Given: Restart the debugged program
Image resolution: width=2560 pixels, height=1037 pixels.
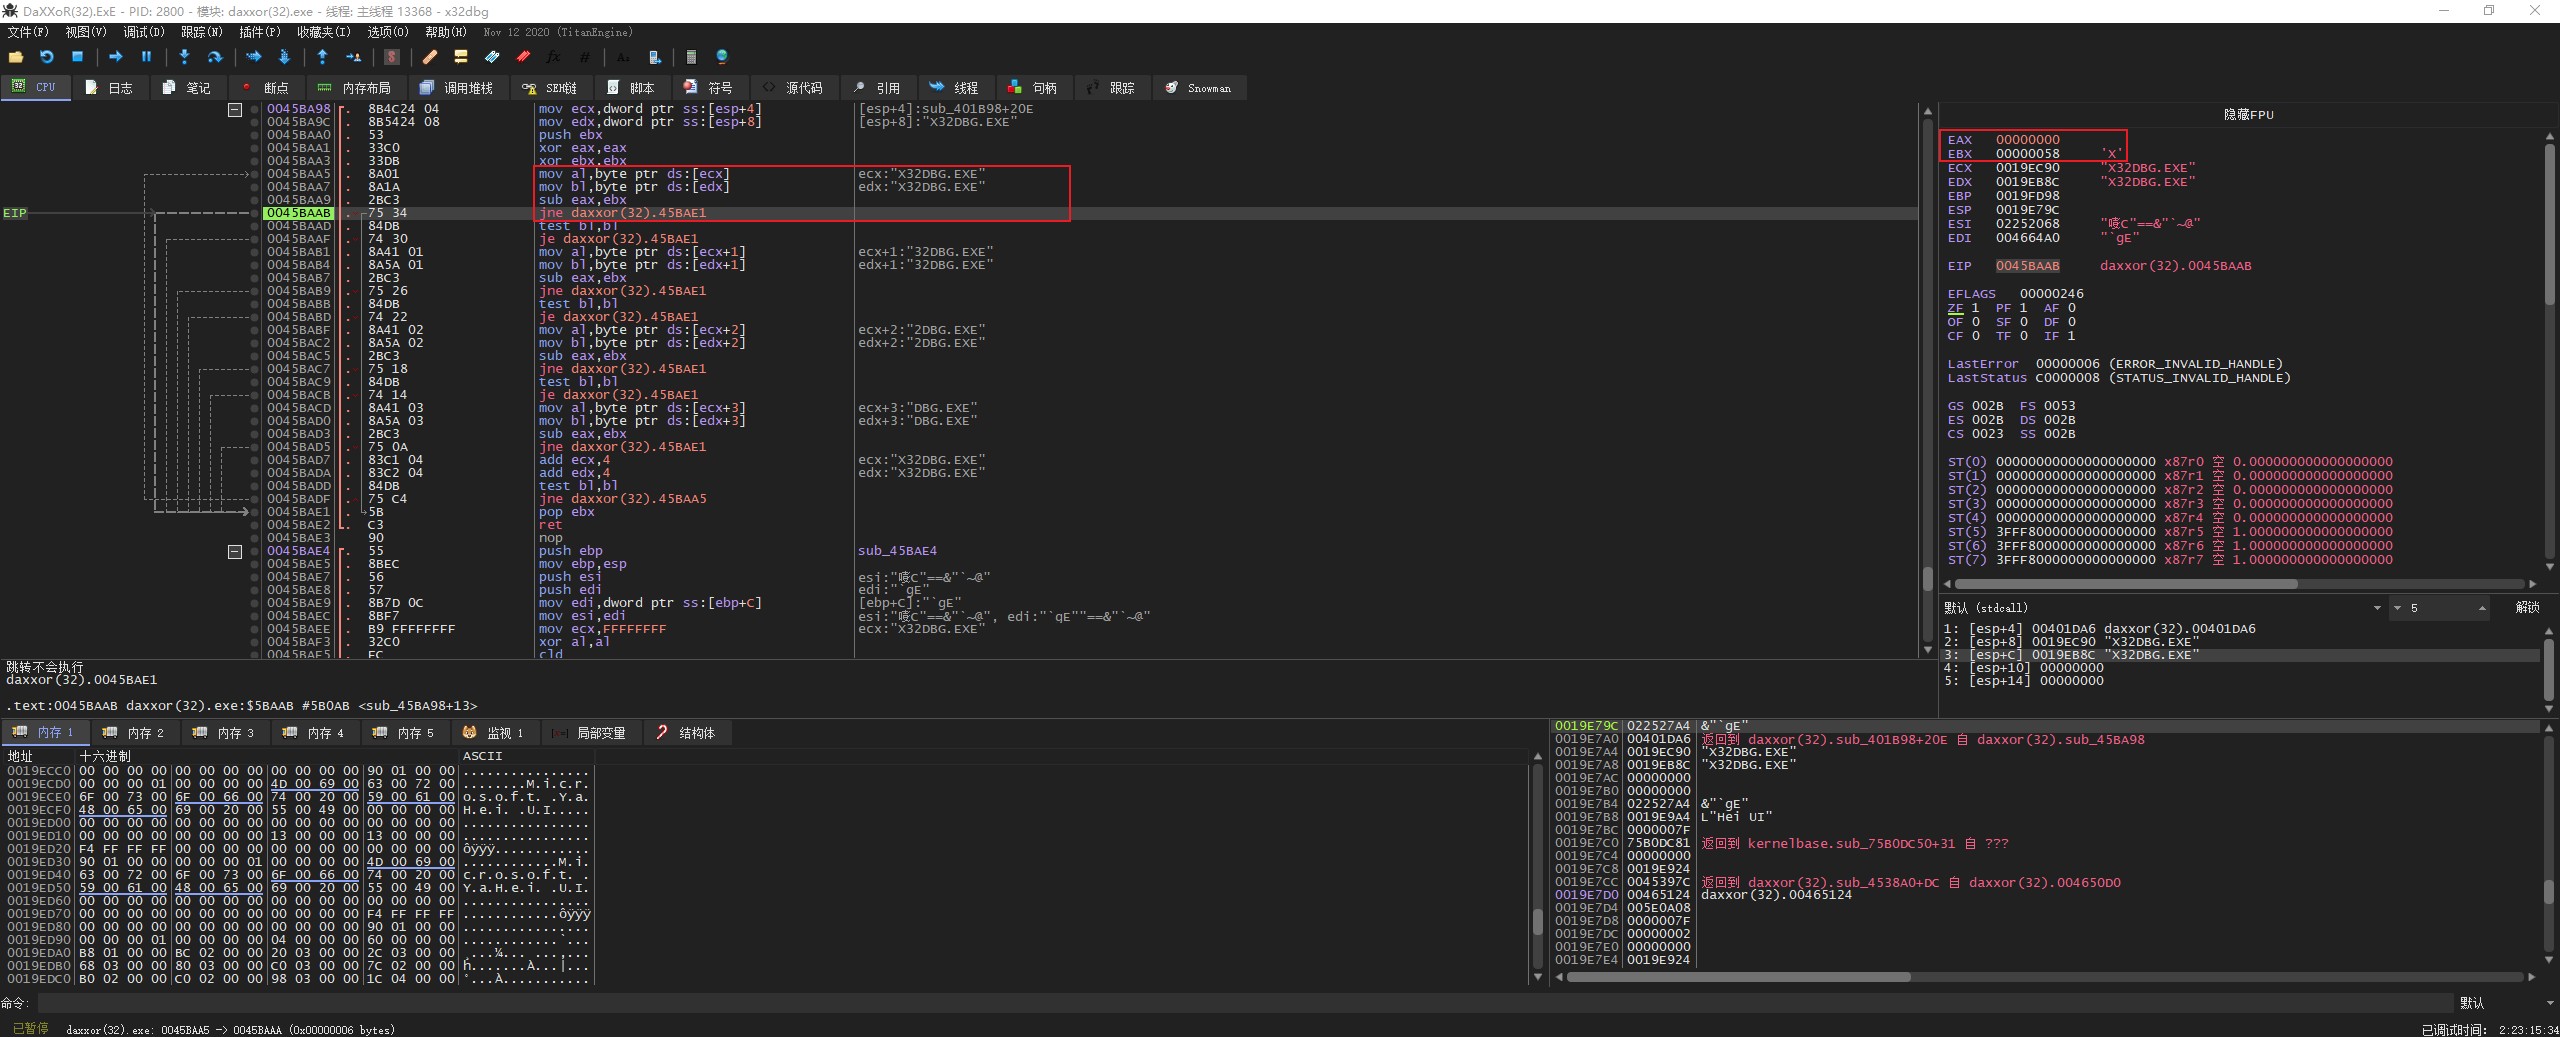Looking at the screenshot, I should (x=46, y=57).
